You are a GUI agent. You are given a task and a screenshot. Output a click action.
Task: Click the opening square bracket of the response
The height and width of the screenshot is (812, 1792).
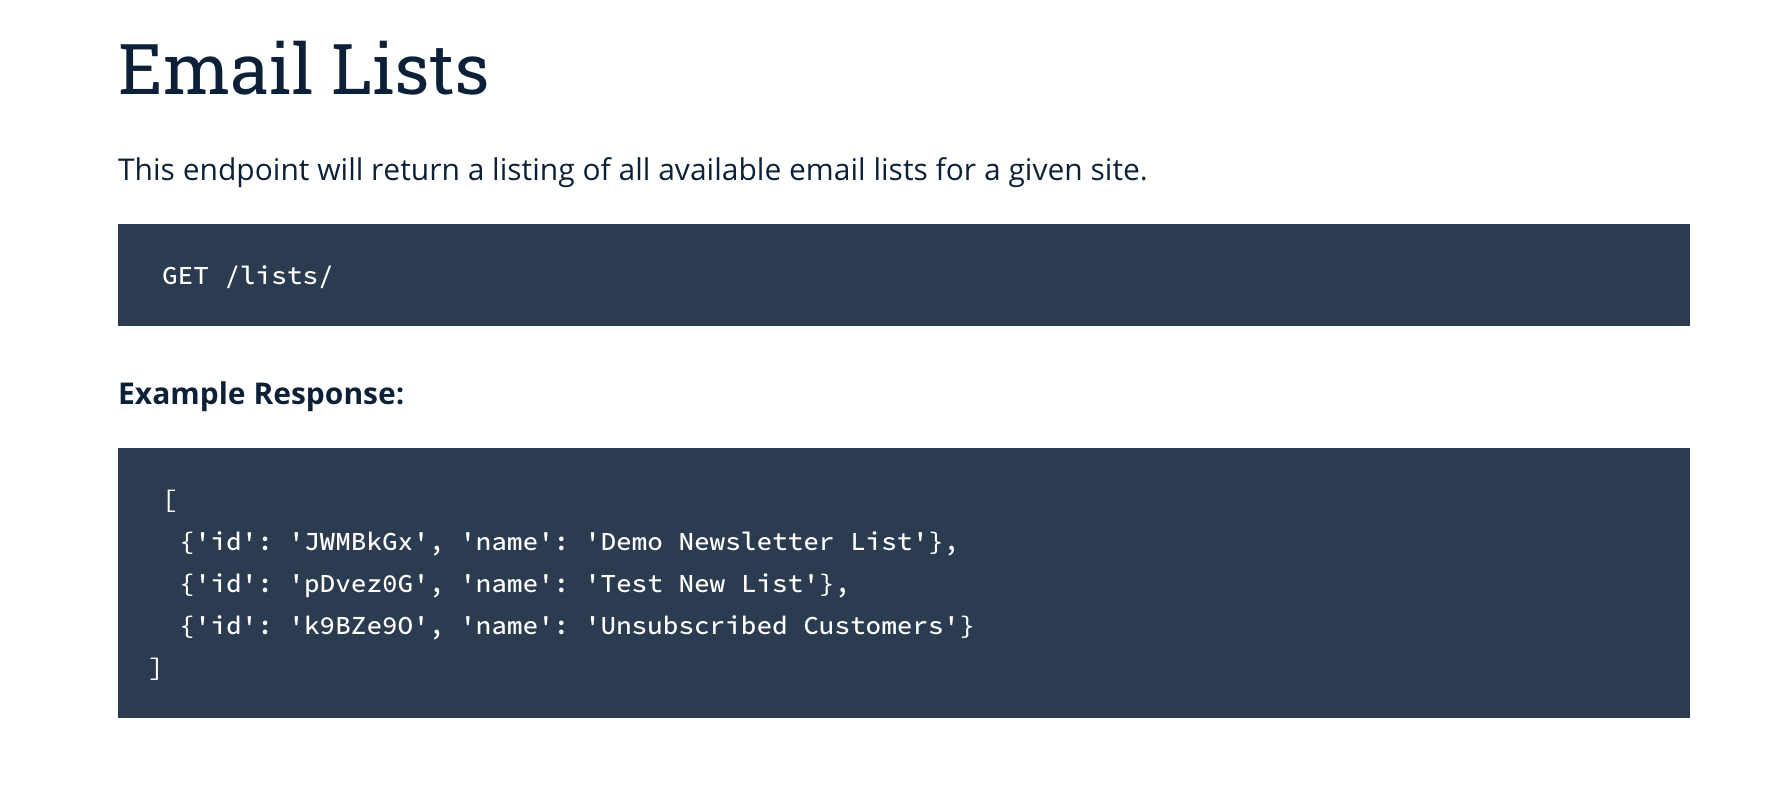point(171,500)
